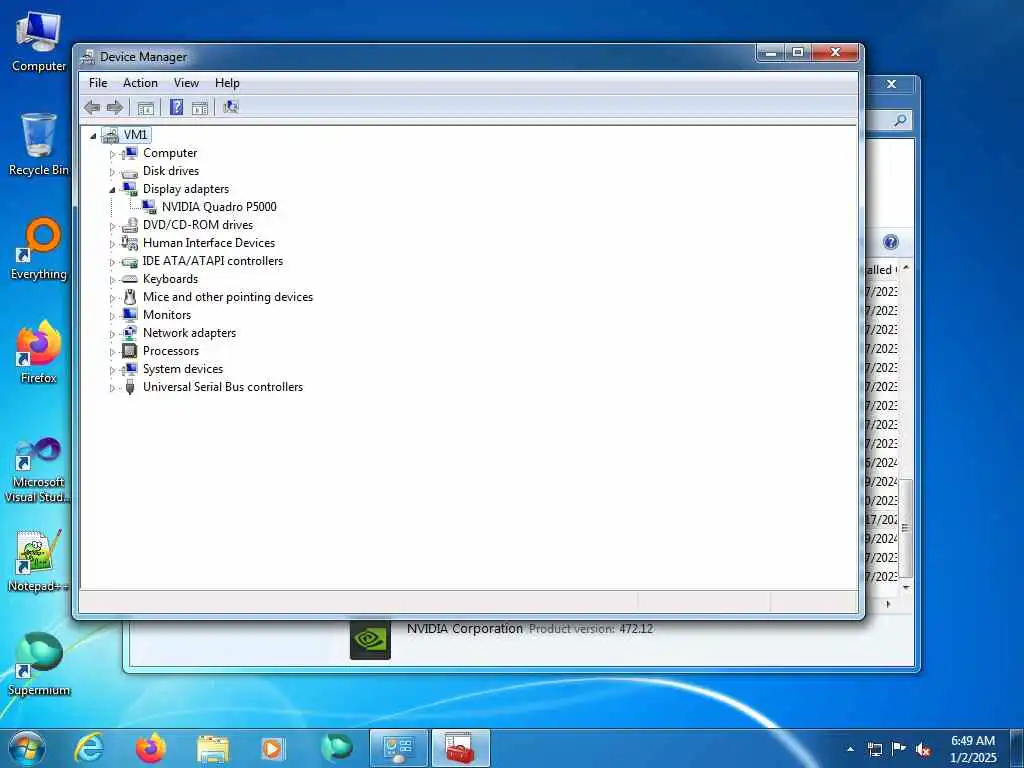Viewport: 1024px width, 768px height.
Task: Select the Mice and other pointing devices label
Action: tap(228, 297)
